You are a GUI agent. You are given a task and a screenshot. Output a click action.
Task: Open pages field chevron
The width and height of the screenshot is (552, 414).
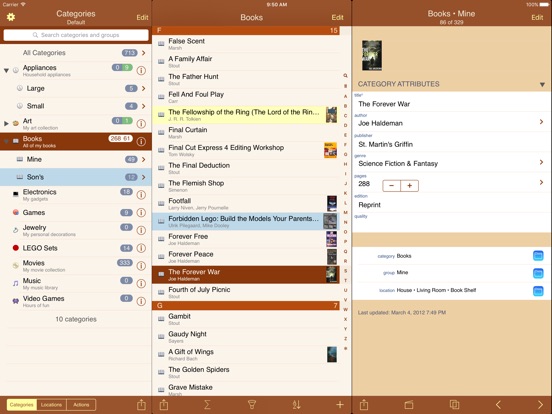tap(541, 182)
